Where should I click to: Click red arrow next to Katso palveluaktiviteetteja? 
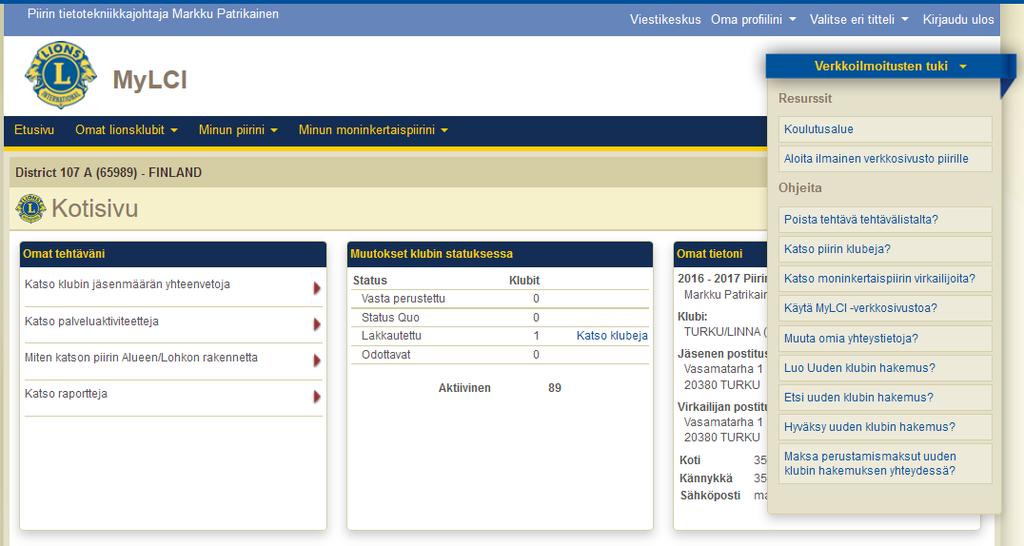(317, 325)
